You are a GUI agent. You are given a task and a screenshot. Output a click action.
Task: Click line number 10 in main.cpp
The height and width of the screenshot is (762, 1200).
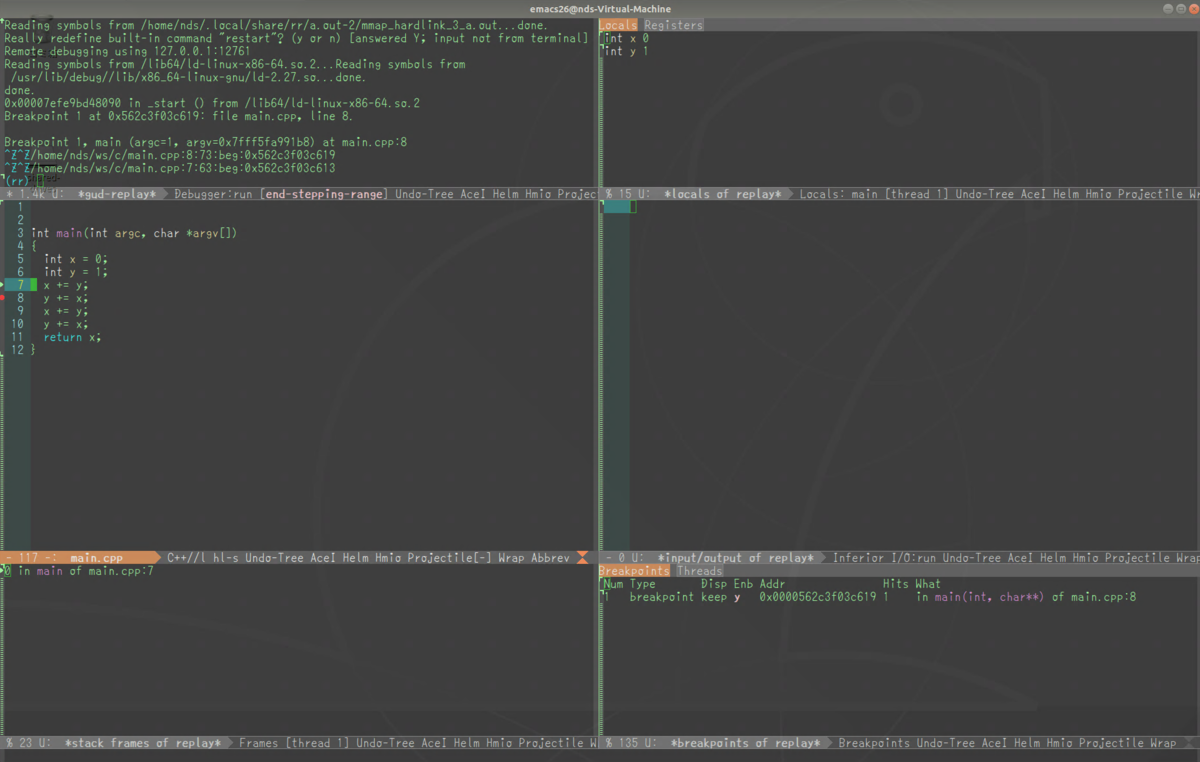(x=17, y=324)
